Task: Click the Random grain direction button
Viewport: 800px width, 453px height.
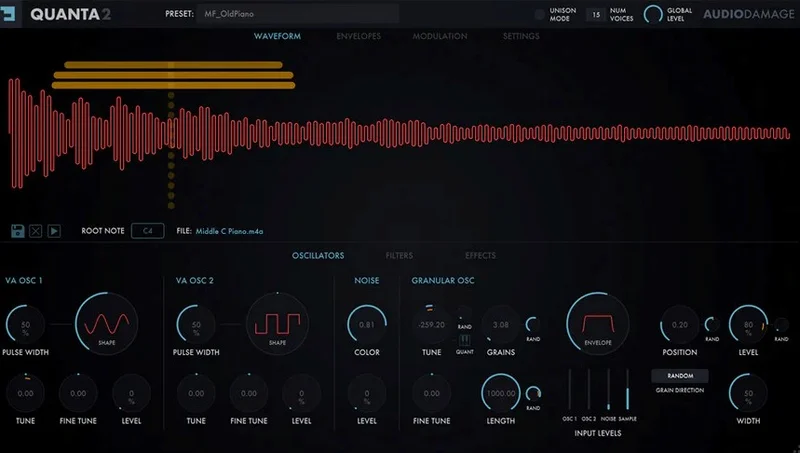Action: [x=680, y=375]
